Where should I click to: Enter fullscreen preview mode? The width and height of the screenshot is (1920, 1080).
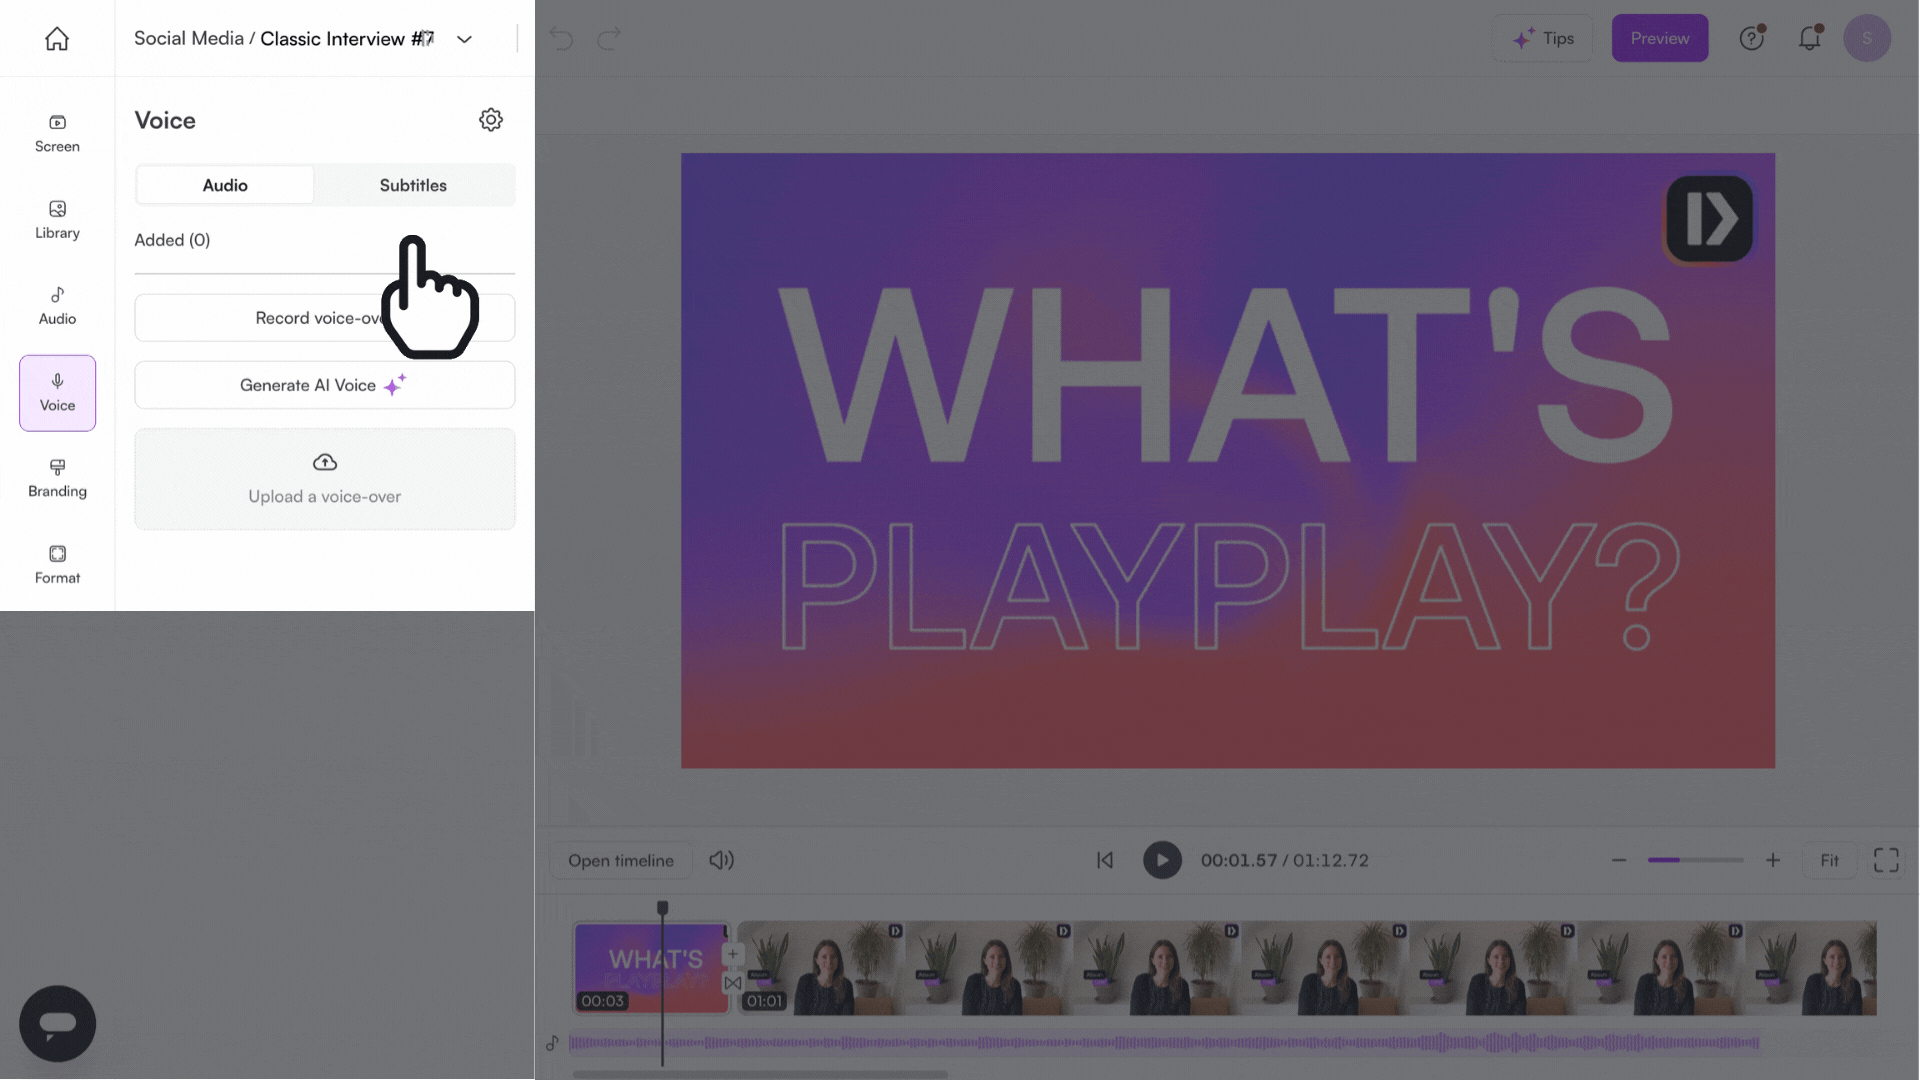[x=1886, y=860]
